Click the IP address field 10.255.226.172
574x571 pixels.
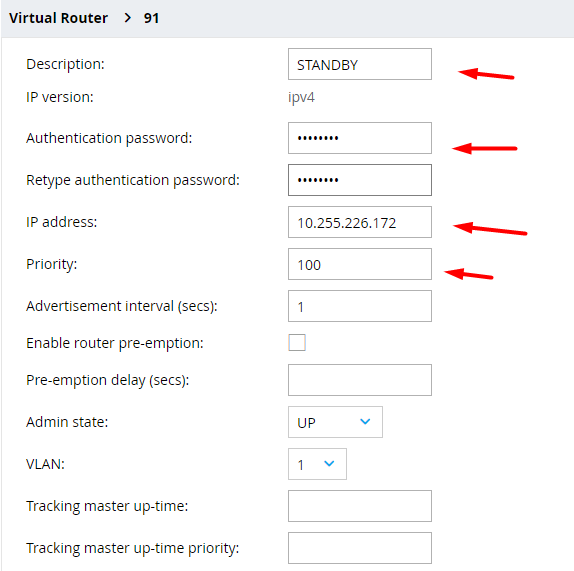click(360, 222)
